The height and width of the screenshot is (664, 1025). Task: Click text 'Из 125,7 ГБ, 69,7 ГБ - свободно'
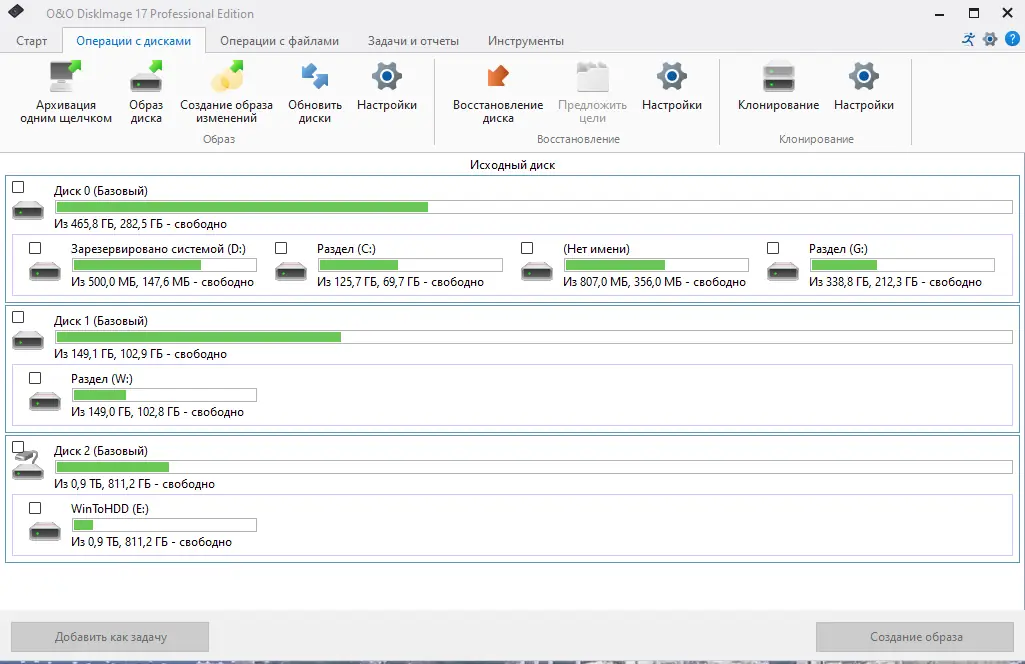point(401,282)
